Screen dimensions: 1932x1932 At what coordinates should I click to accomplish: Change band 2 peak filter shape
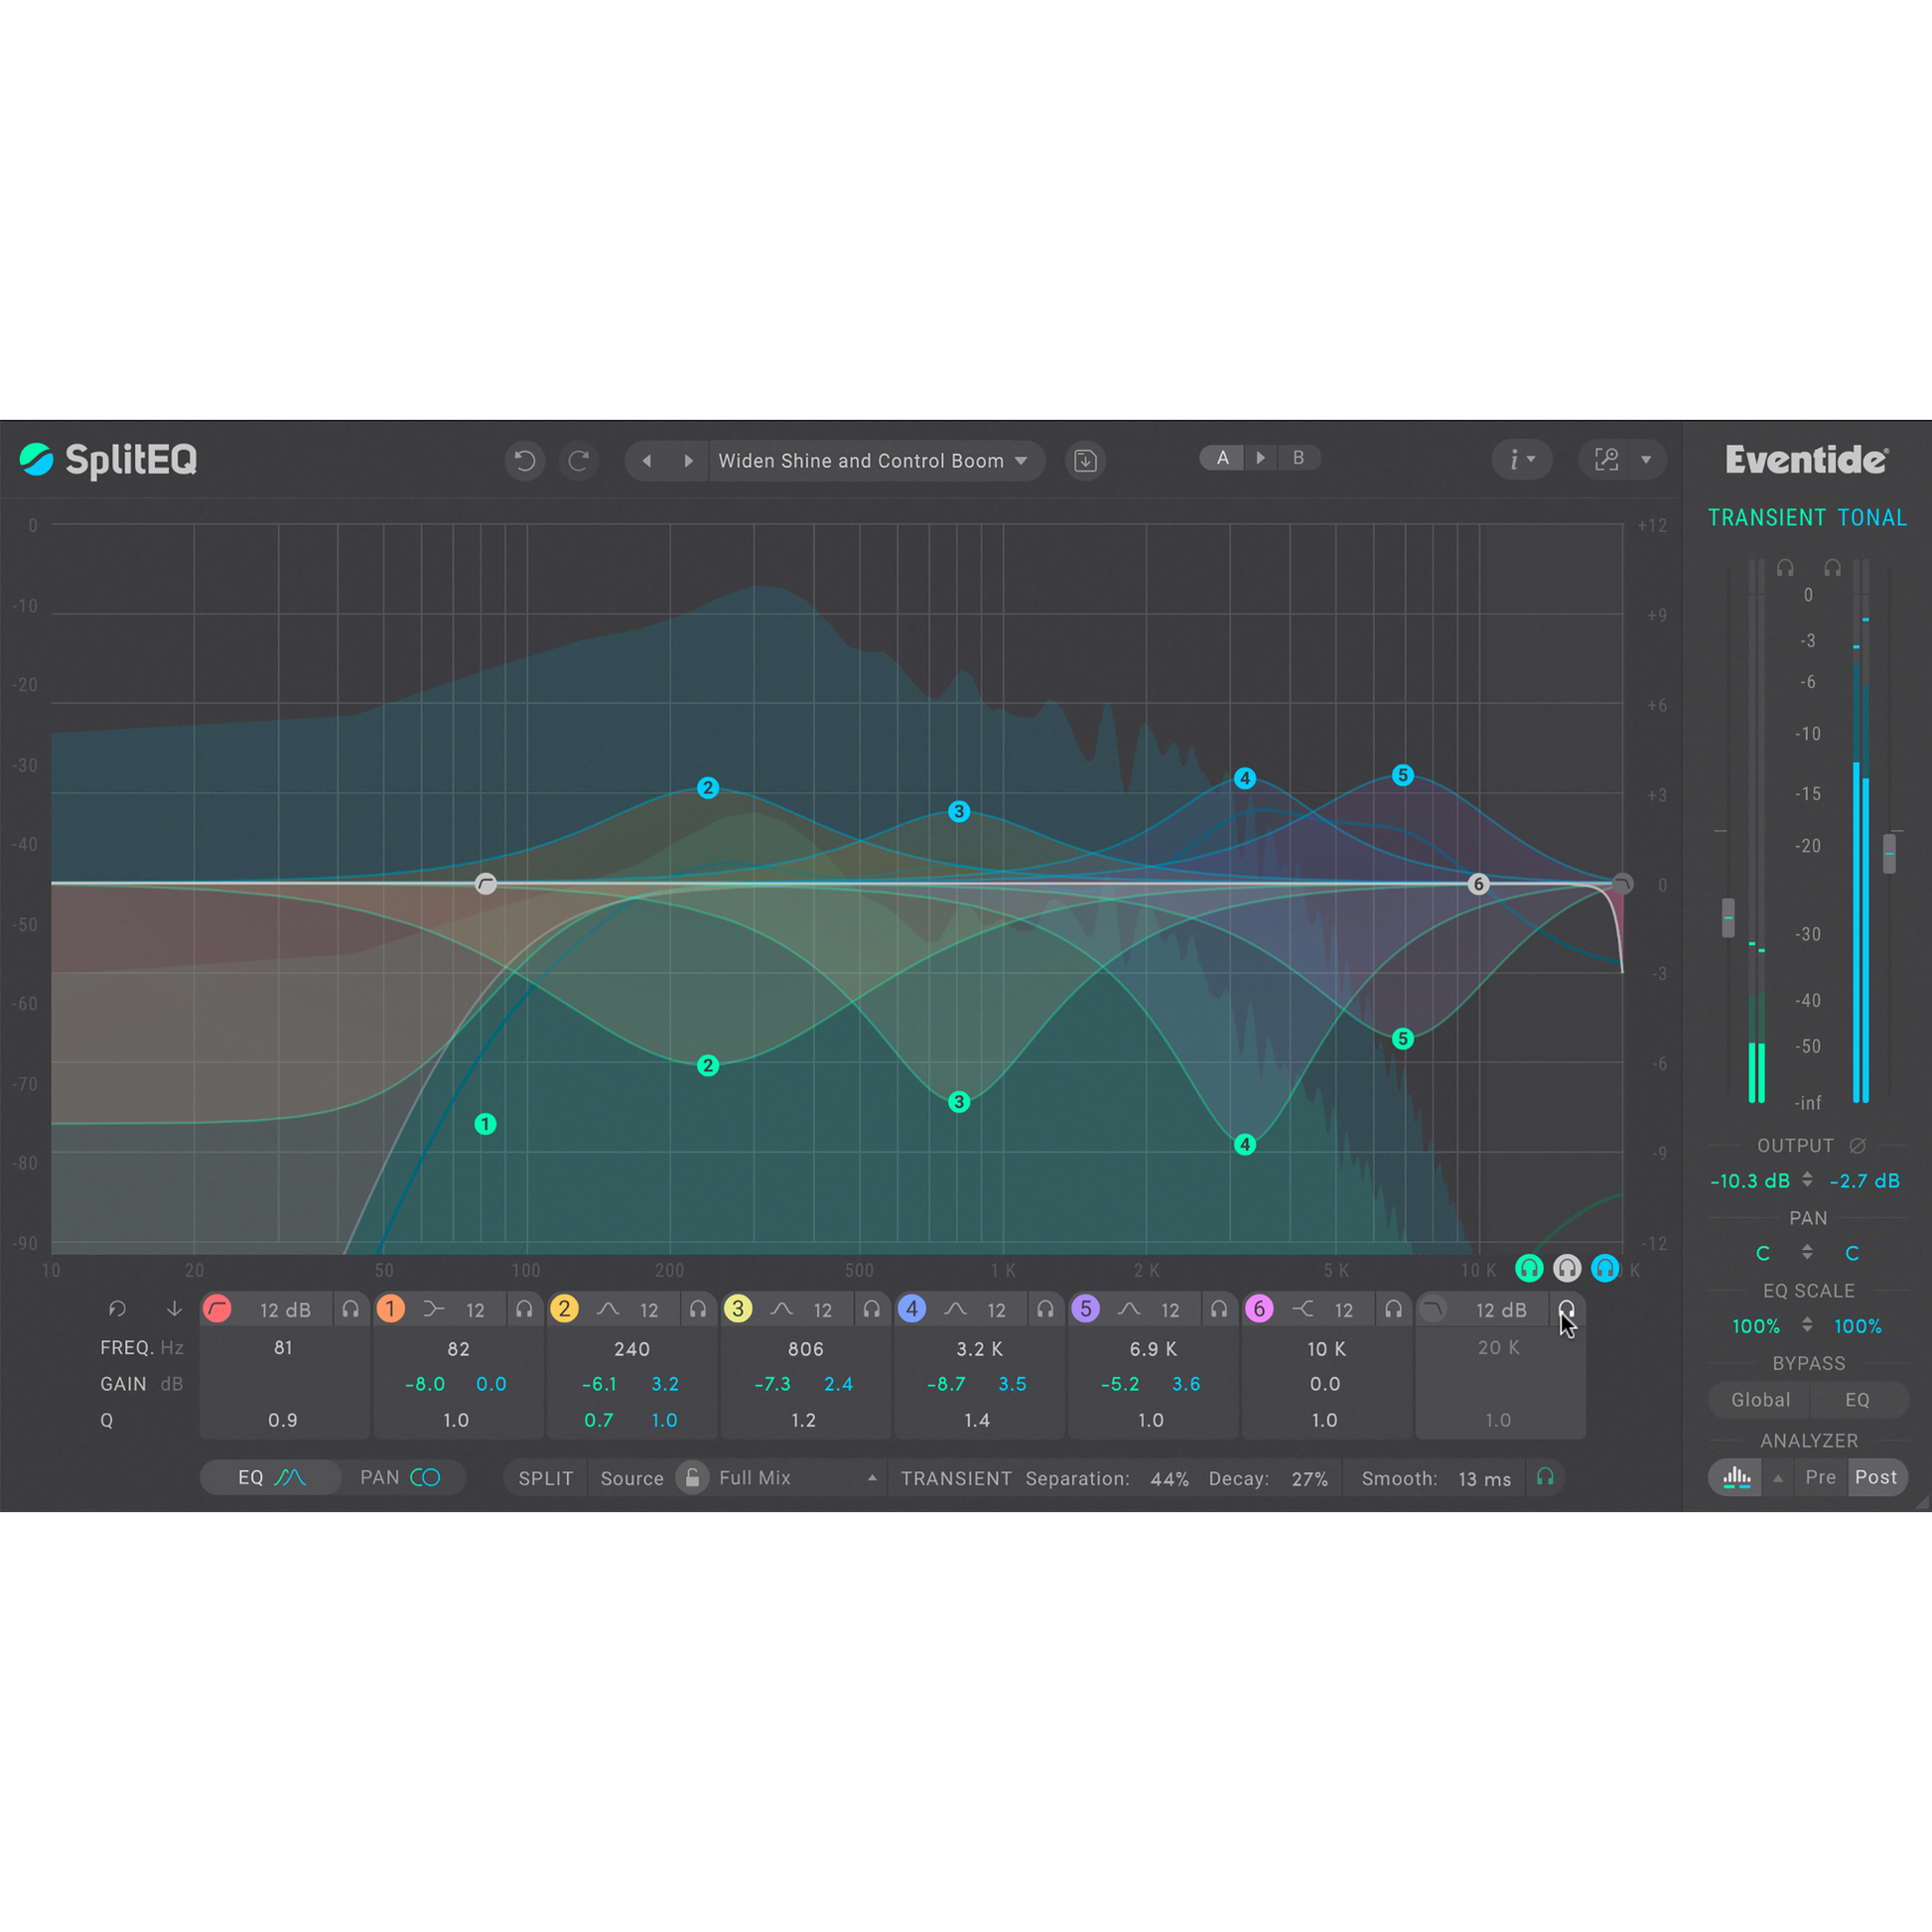[608, 1309]
